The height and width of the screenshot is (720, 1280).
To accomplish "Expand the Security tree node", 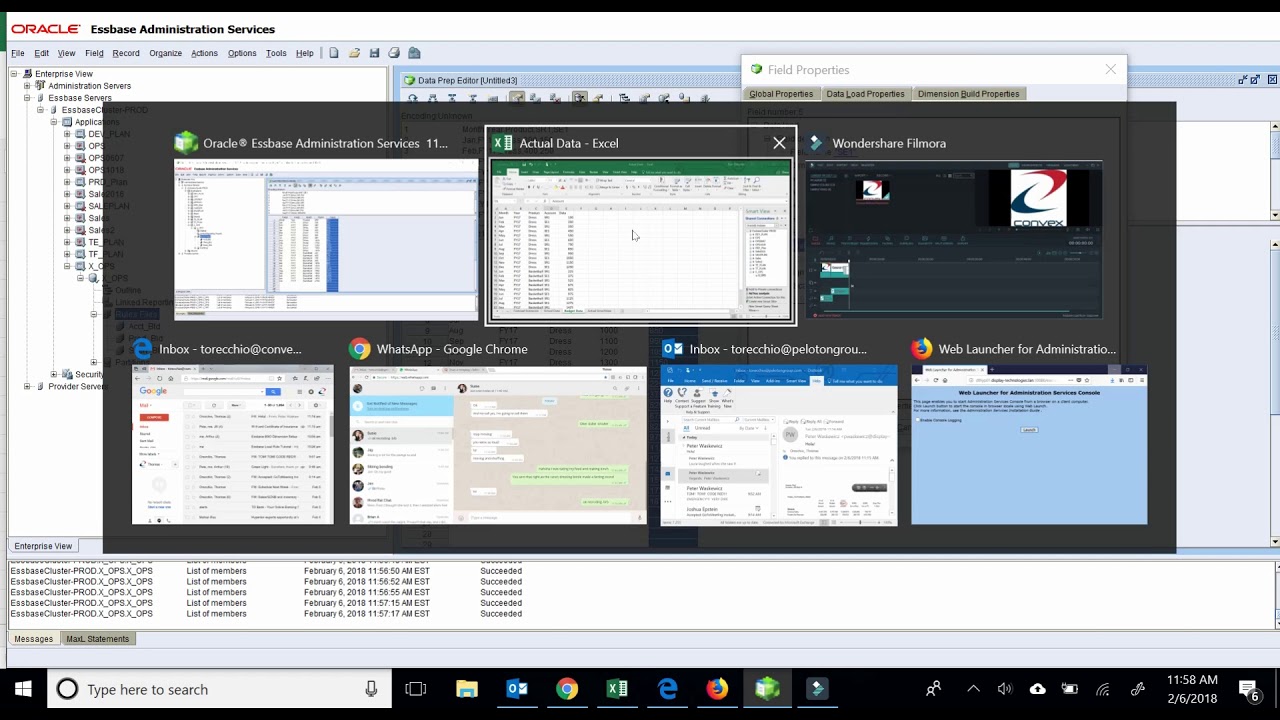I will tap(68, 374).
